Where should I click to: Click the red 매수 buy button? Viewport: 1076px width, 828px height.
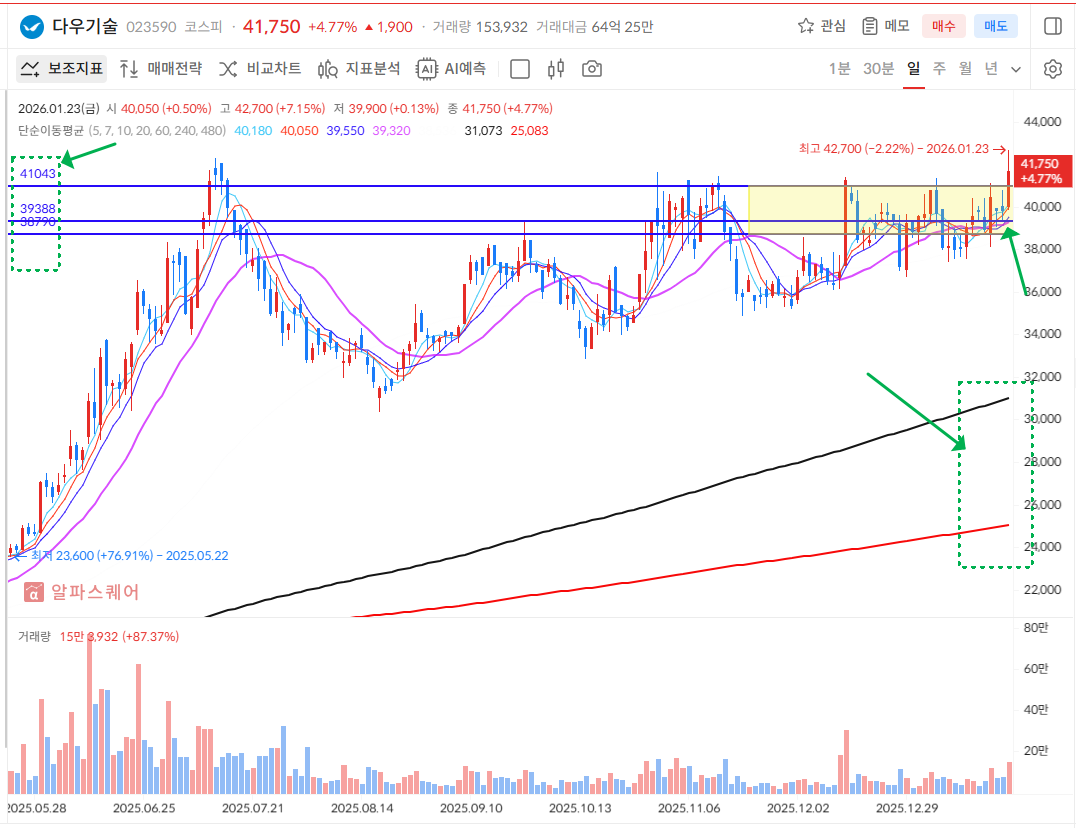coord(943,26)
